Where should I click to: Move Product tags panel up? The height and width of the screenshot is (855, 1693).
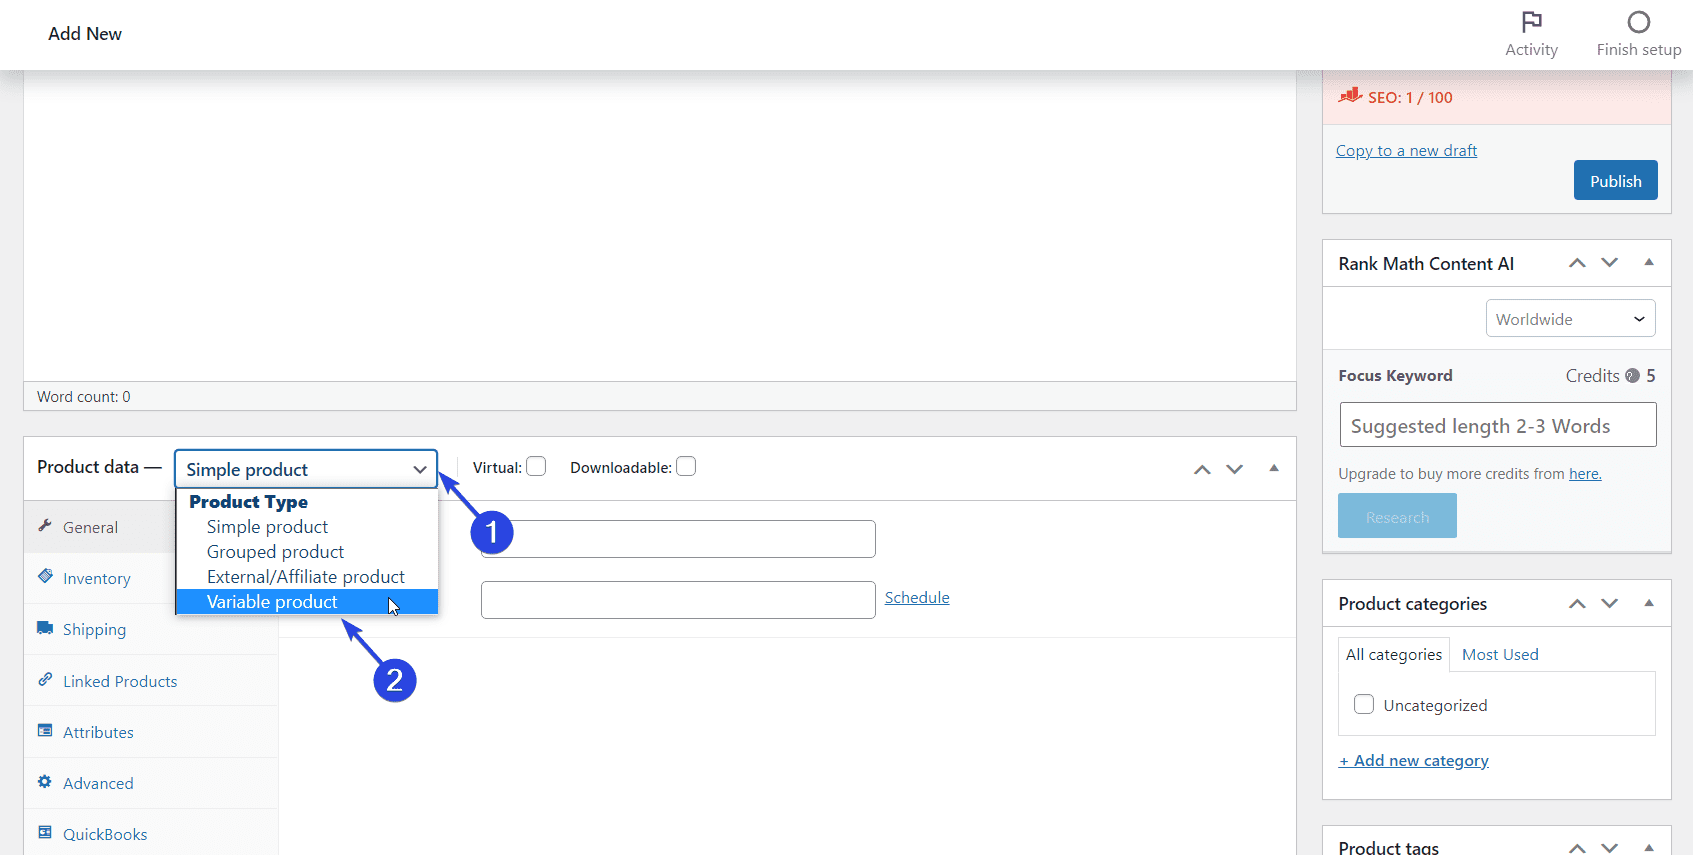coord(1577,848)
